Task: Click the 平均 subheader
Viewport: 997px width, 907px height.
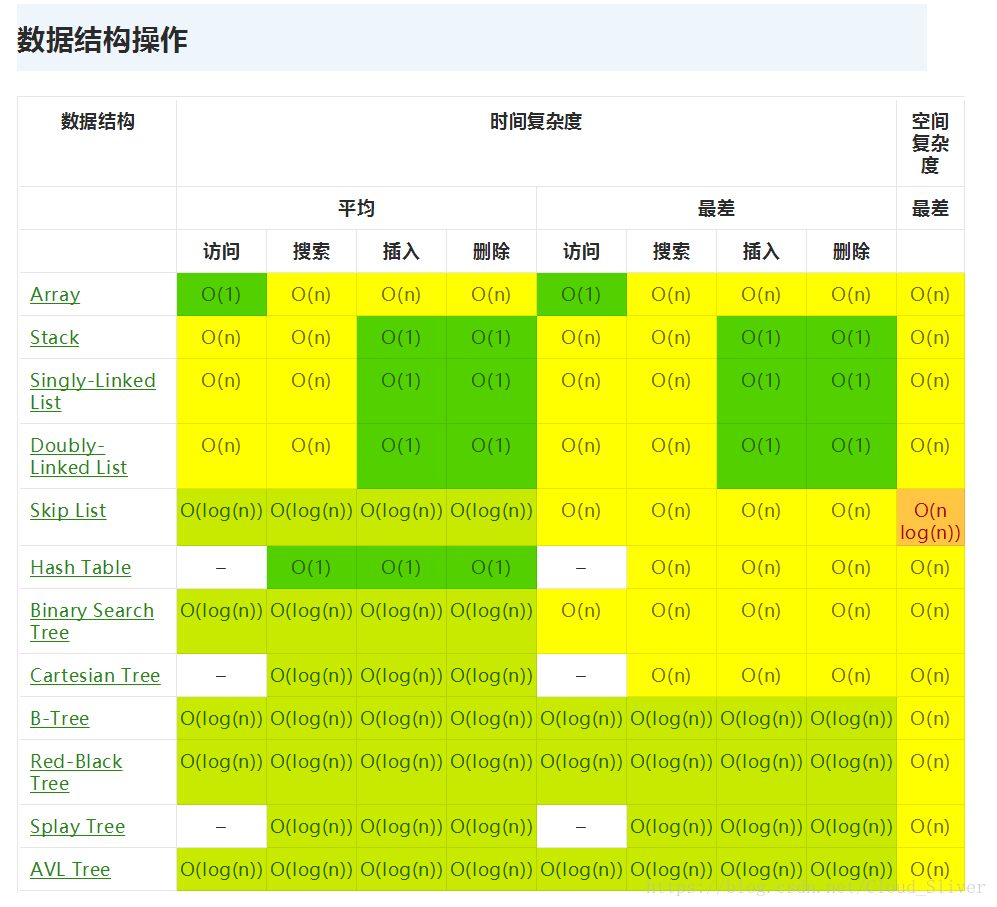Action: coord(356,208)
